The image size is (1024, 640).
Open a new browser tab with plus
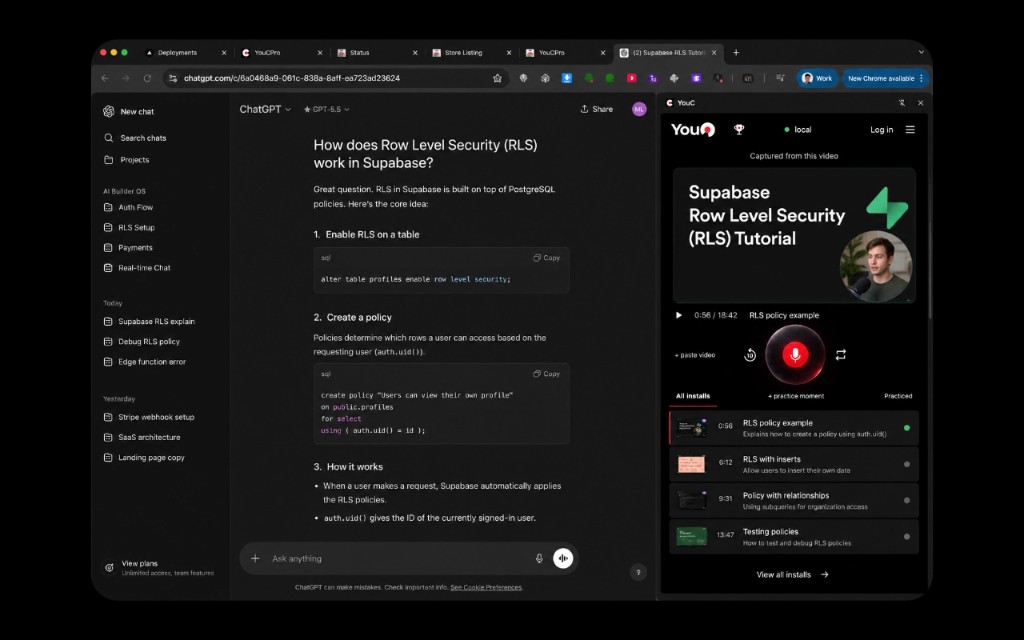pos(736,53)
